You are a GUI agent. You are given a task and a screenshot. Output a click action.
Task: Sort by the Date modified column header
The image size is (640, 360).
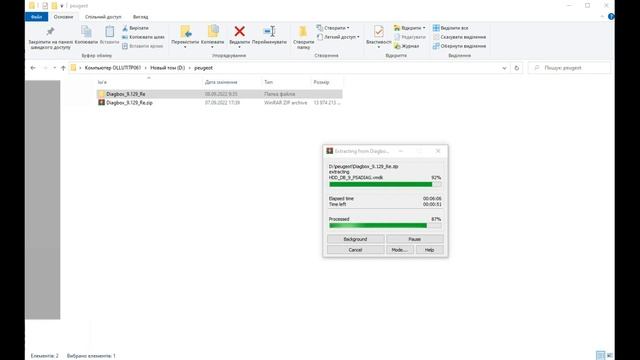(x=231, y=82)
